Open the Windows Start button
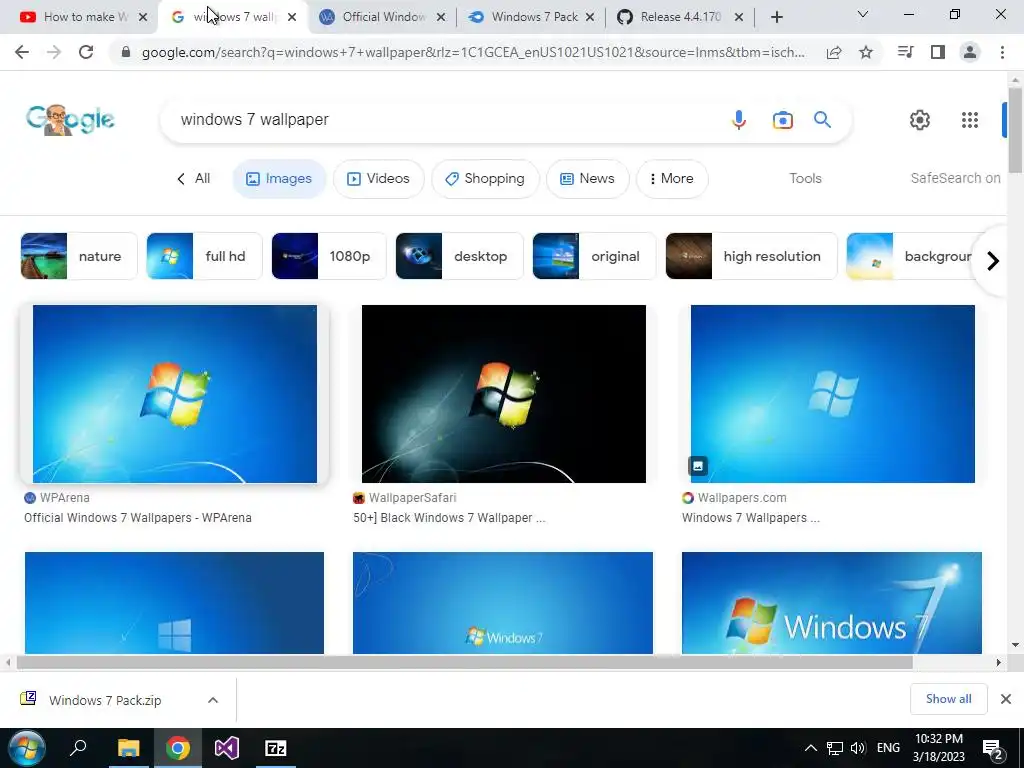 27,748
